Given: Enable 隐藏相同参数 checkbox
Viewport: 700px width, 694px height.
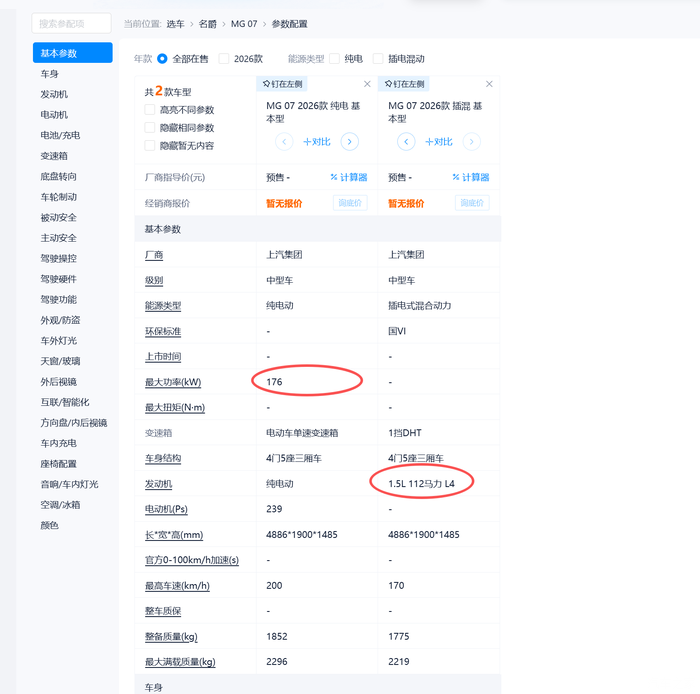Looking at the screenshot, I should click(150, 128).
